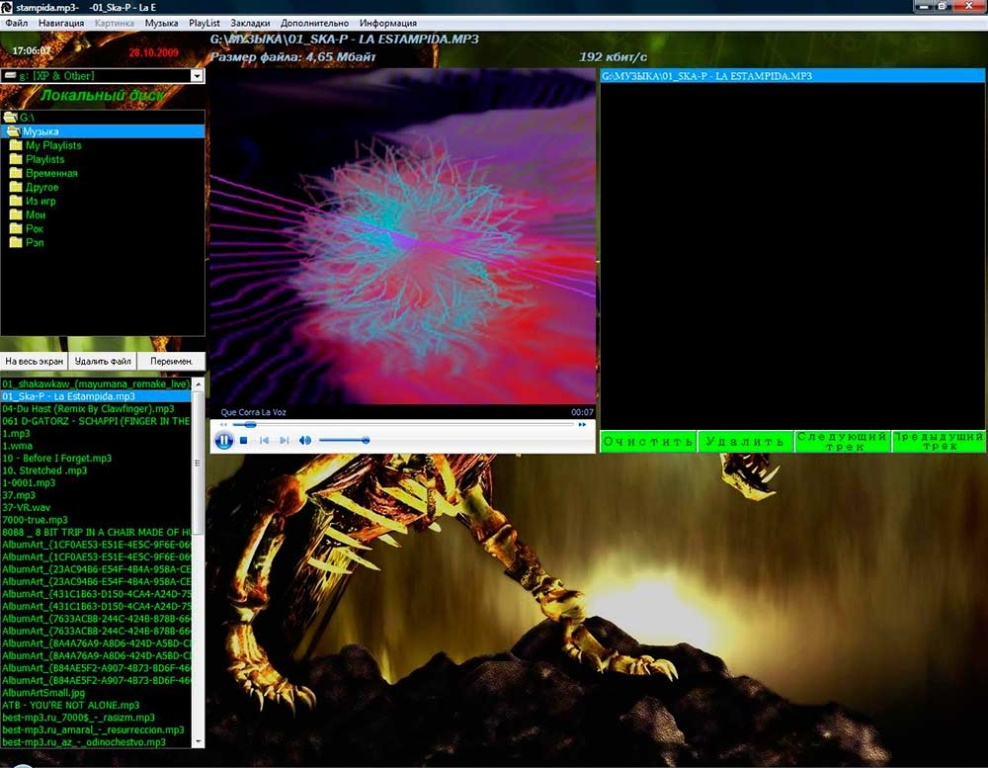This screenshot has width=988, height=768.
Task: Click the rewind arrows on seek bar
Action: (223, 425)
